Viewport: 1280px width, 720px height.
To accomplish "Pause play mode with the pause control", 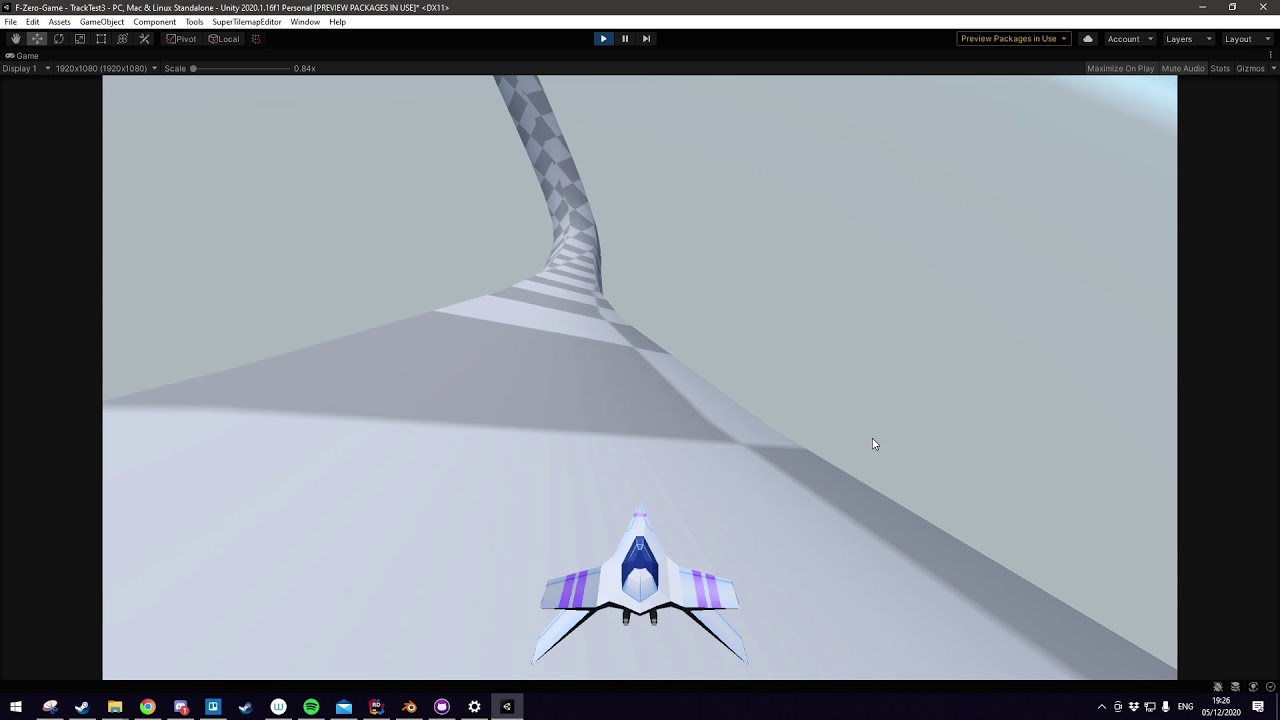I will point(624,38).
